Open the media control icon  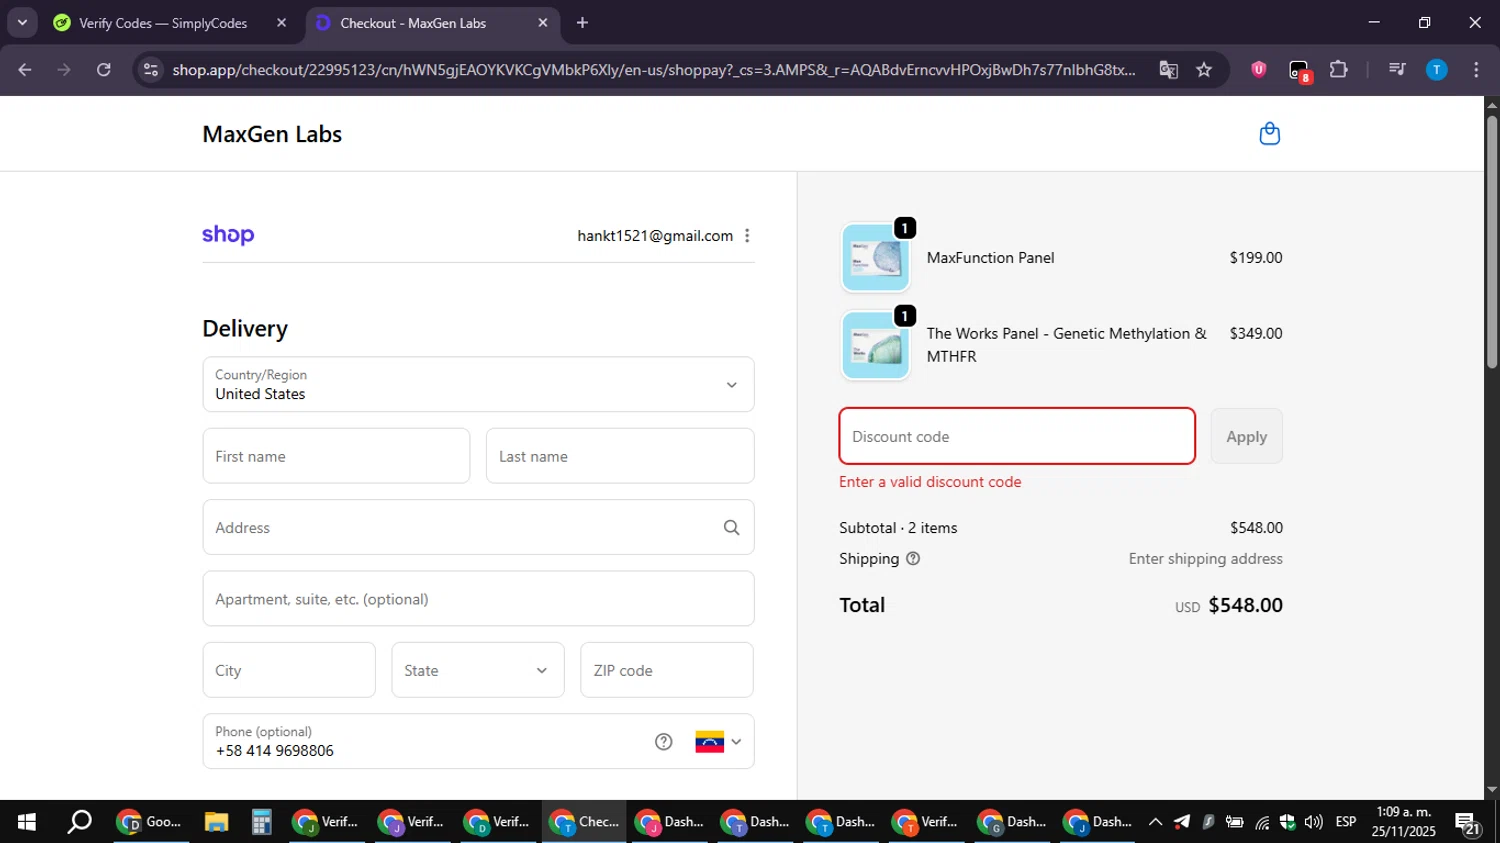1397,70
